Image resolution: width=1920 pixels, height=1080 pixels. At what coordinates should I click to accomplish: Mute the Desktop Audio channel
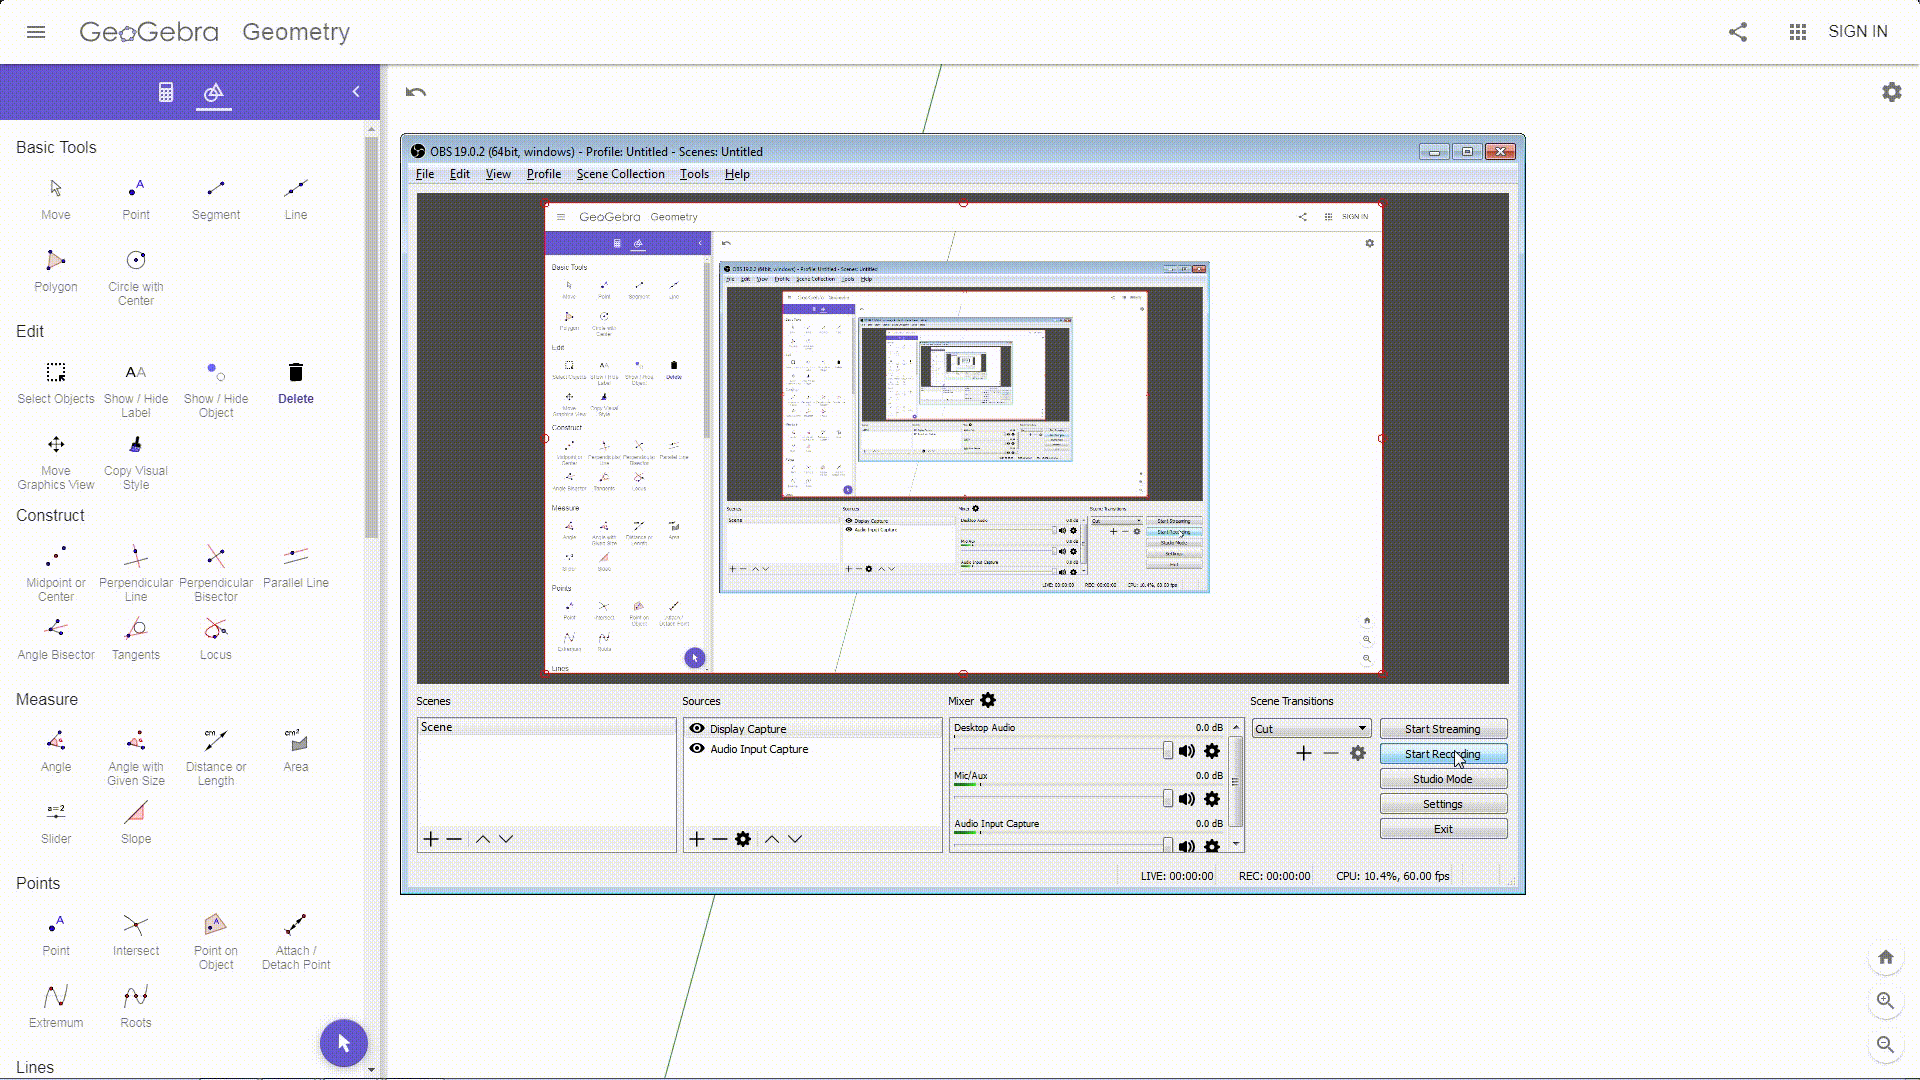tap(1186, 751)
